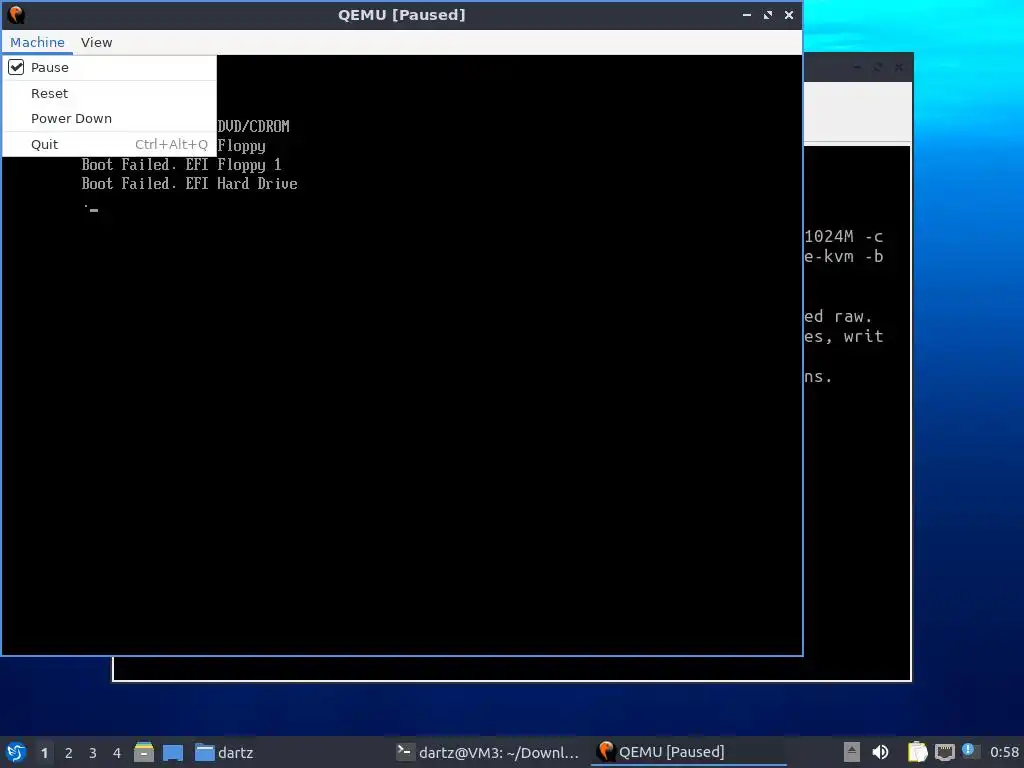The width and height of the screenshot is (1024, 768).
Task: Open the start menu bird icon
Action: (16, 752)
